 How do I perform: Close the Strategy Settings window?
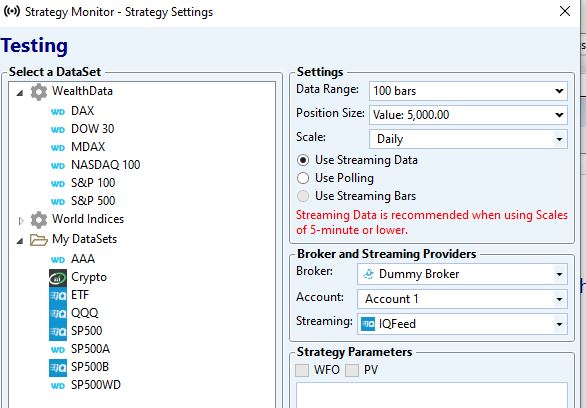point(565,11)
